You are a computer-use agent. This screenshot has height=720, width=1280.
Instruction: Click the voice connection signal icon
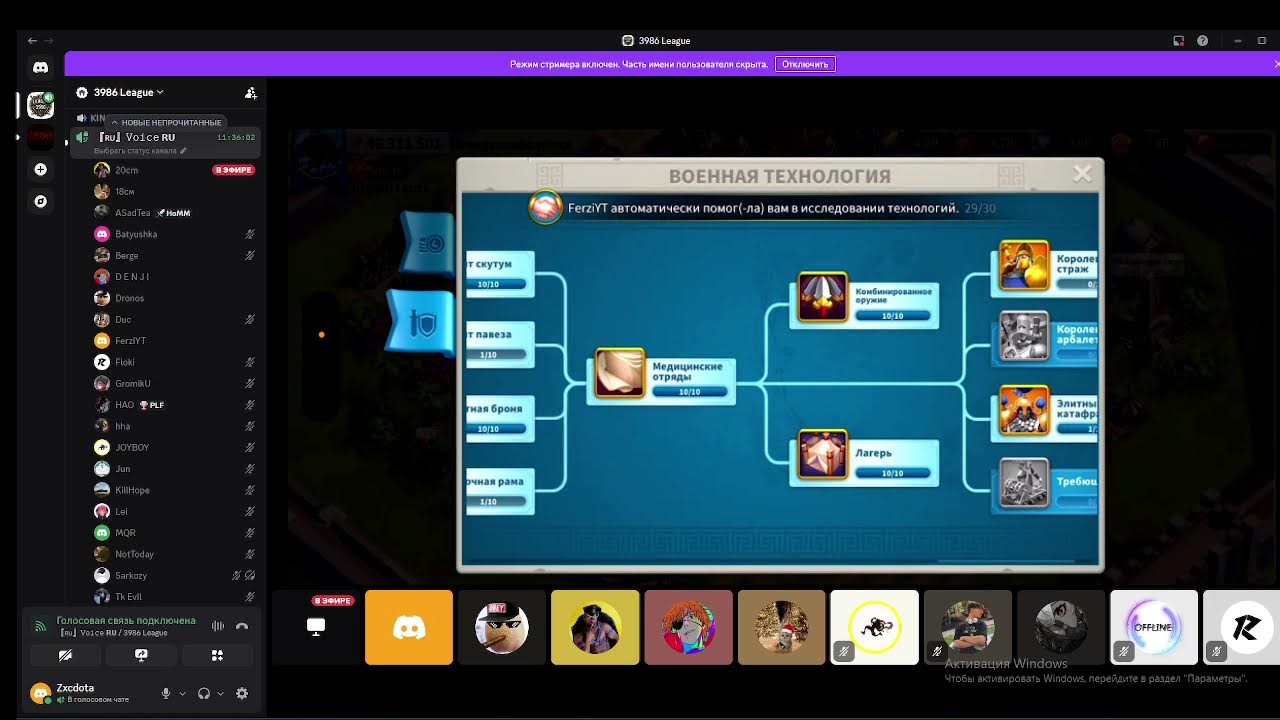[41, 626]
